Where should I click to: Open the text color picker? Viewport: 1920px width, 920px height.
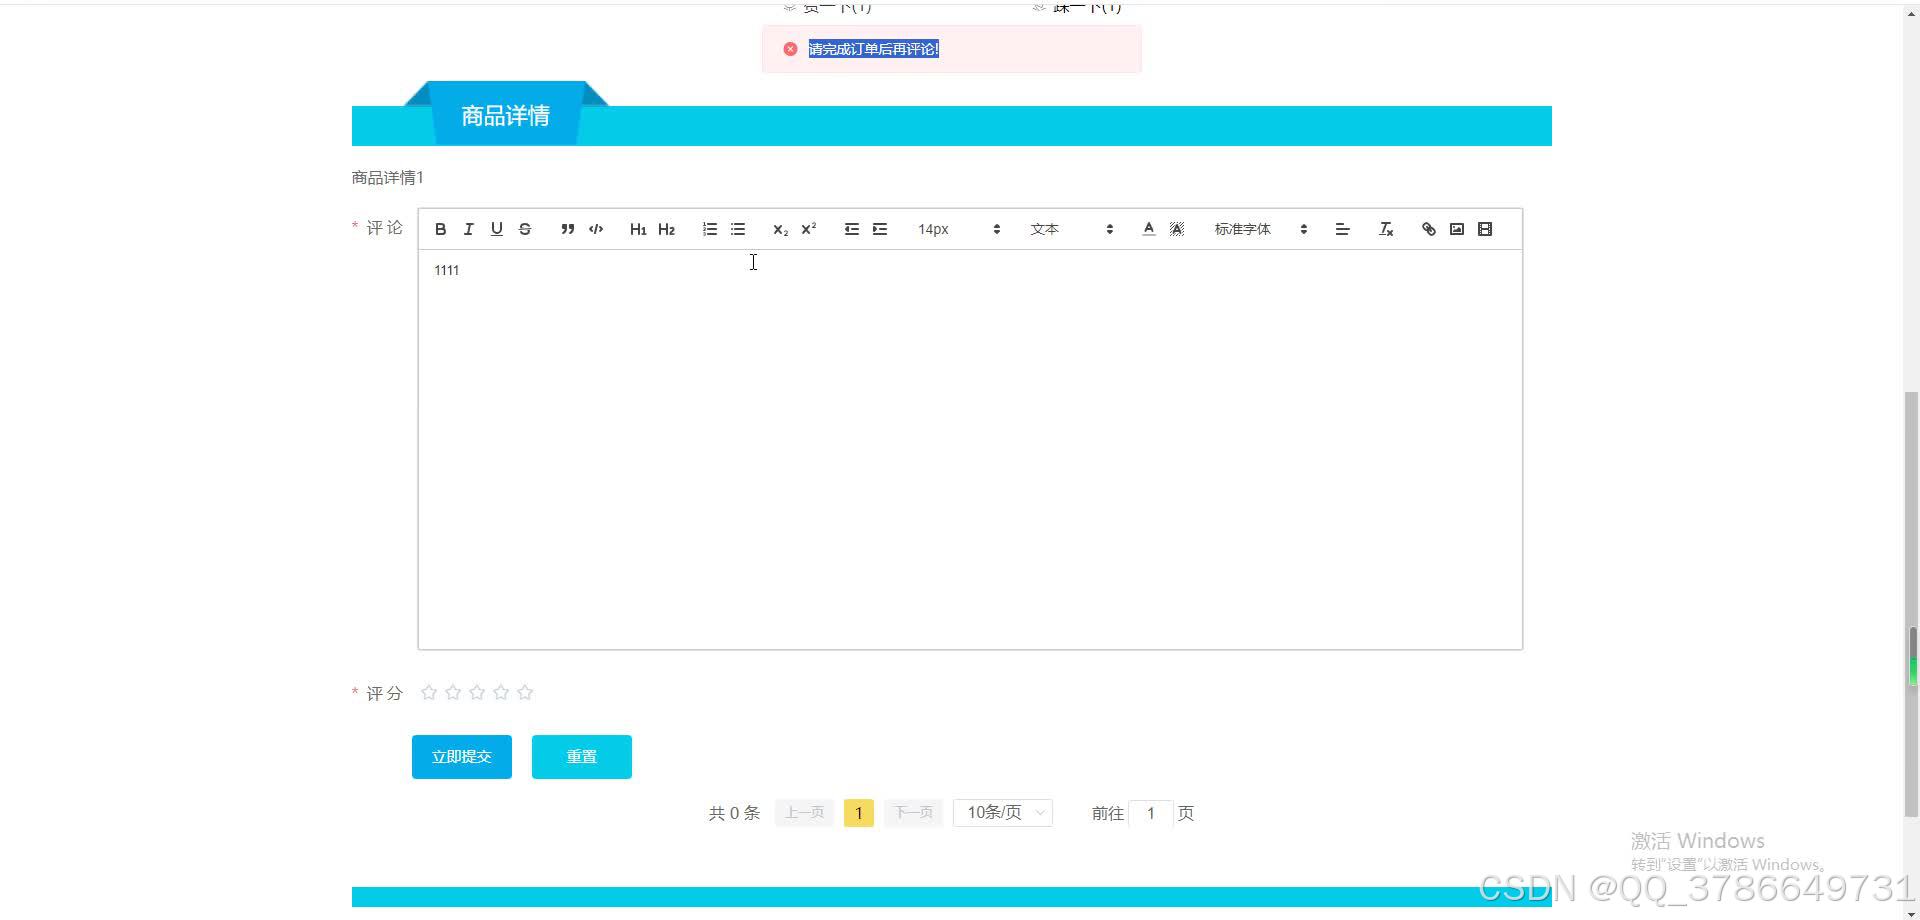[1148, 229]
